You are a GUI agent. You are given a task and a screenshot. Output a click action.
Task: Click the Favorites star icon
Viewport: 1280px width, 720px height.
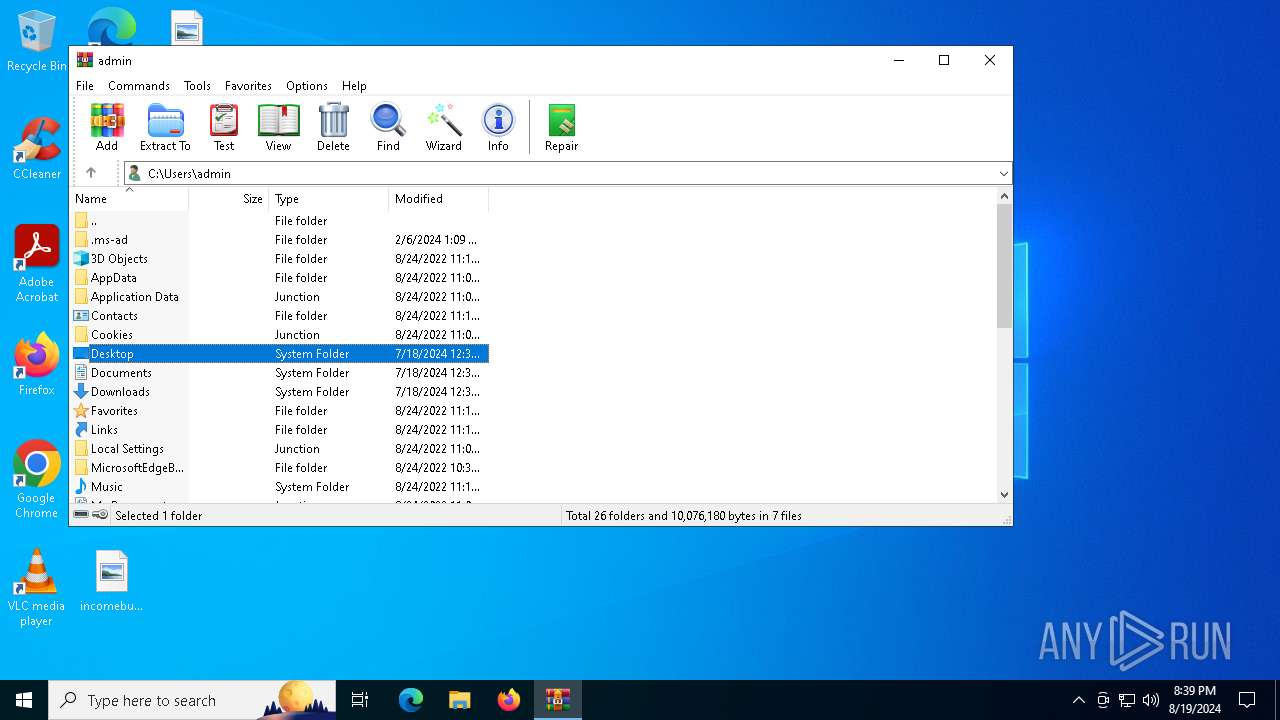point(81,411)
